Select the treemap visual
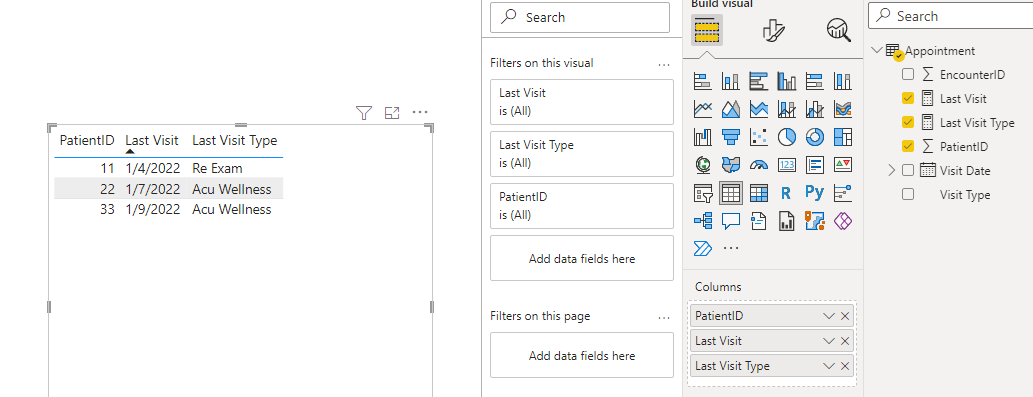This screenshot has width=1033, height=397. click(843, 137)
